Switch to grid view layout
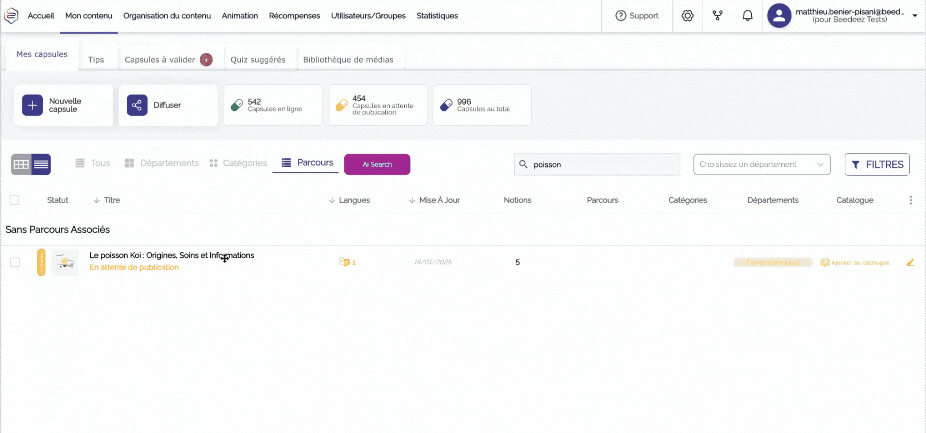 pos(21,164)
